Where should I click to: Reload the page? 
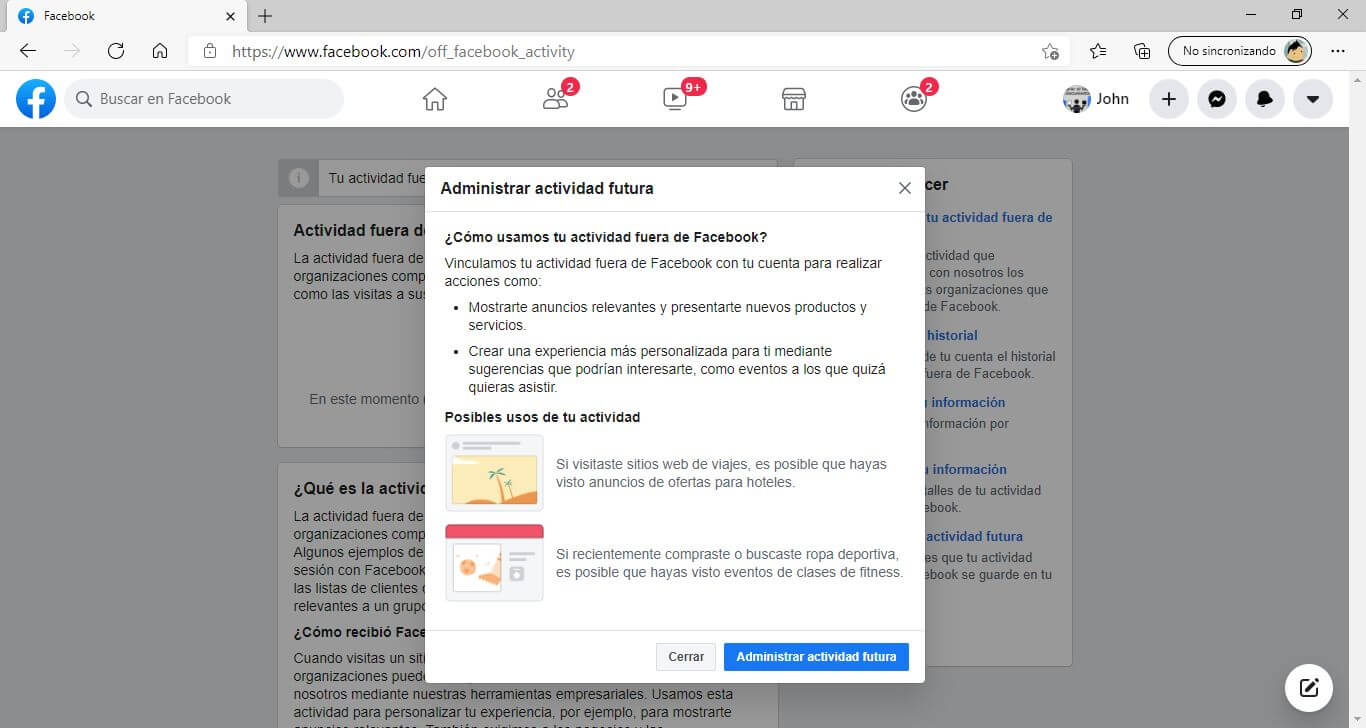(116, 51)
